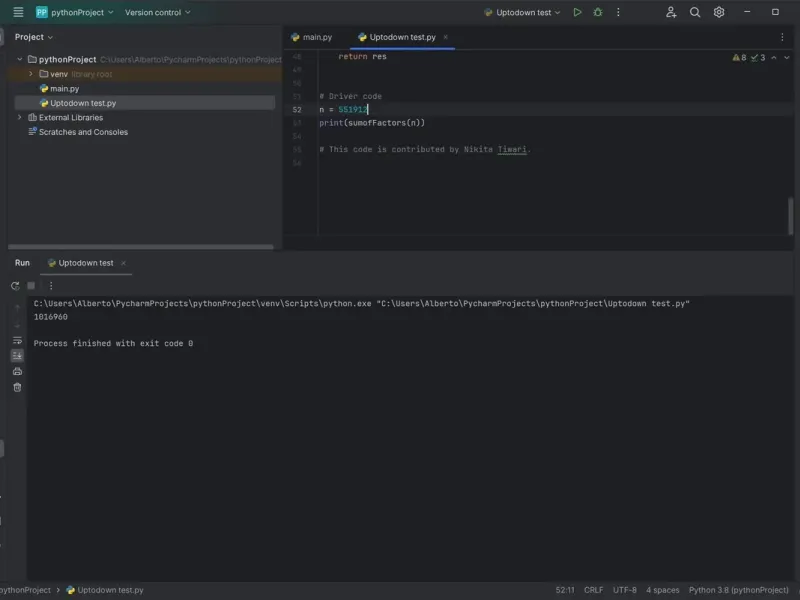800x600 pixels.
Task: Open the main hamburger menu
Action: (x=18, y=13)
